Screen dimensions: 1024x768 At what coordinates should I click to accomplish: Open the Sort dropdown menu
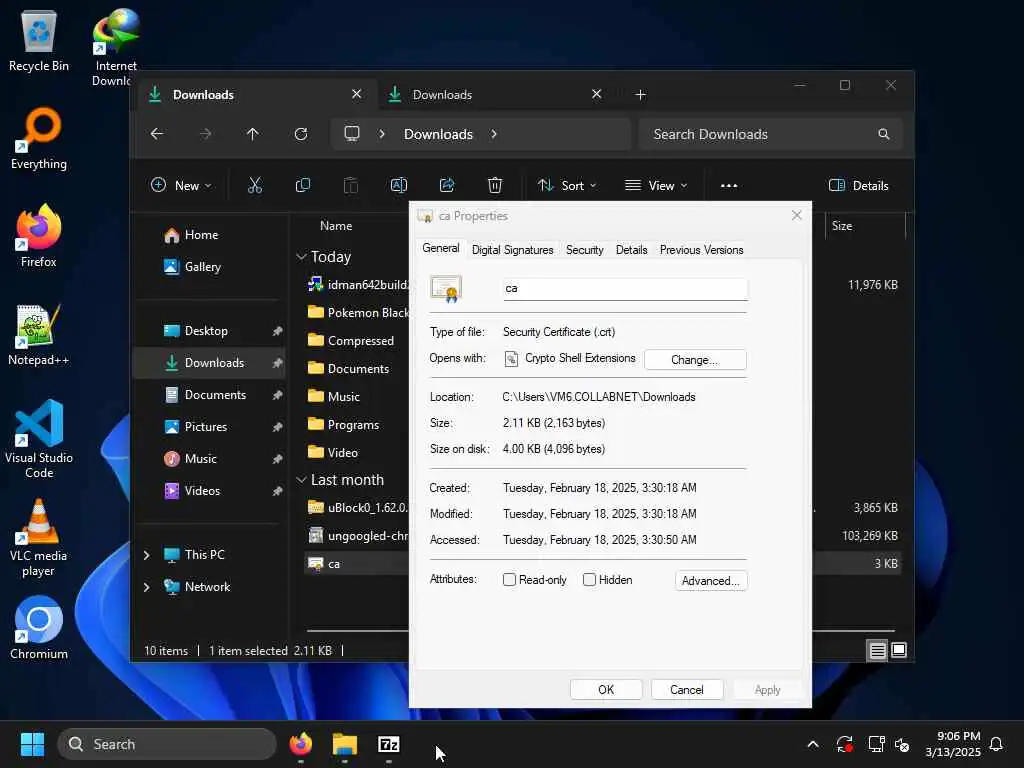(x=567, y=185)
